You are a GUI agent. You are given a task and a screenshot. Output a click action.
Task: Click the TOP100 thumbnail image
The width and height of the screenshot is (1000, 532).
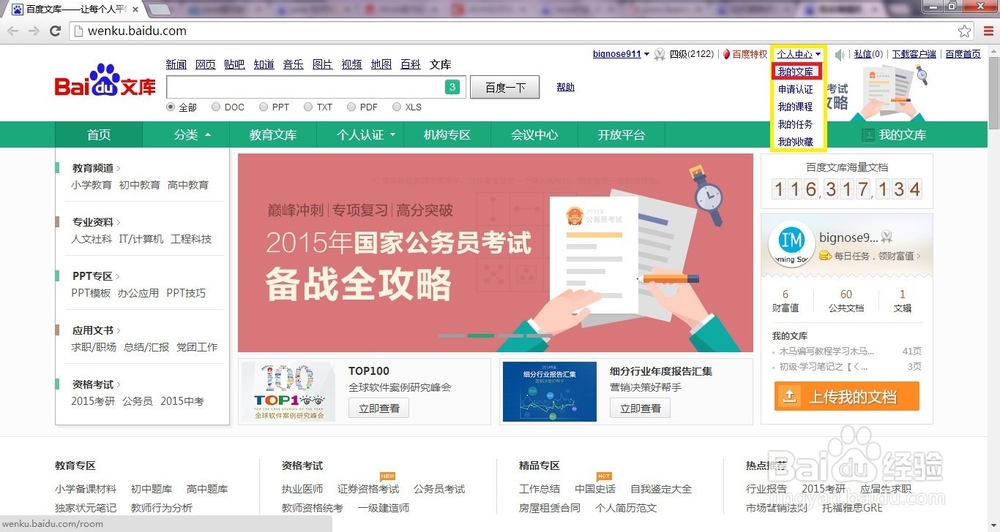(x=288, y=392)
